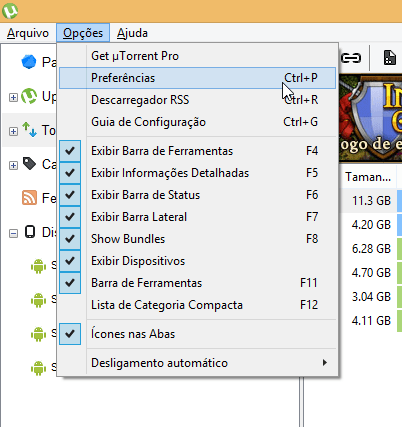Click the add URL link icon in toolbar

tap(351, 58)
